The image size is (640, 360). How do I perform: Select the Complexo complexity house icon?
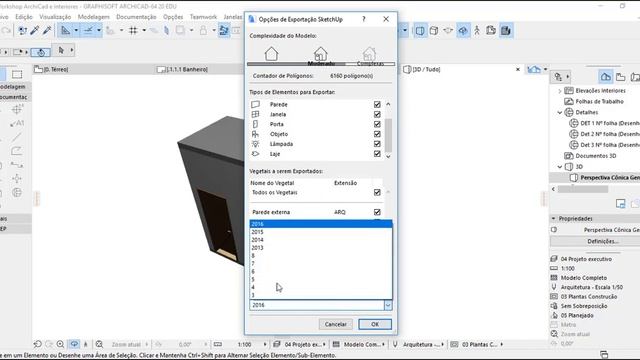369,53
